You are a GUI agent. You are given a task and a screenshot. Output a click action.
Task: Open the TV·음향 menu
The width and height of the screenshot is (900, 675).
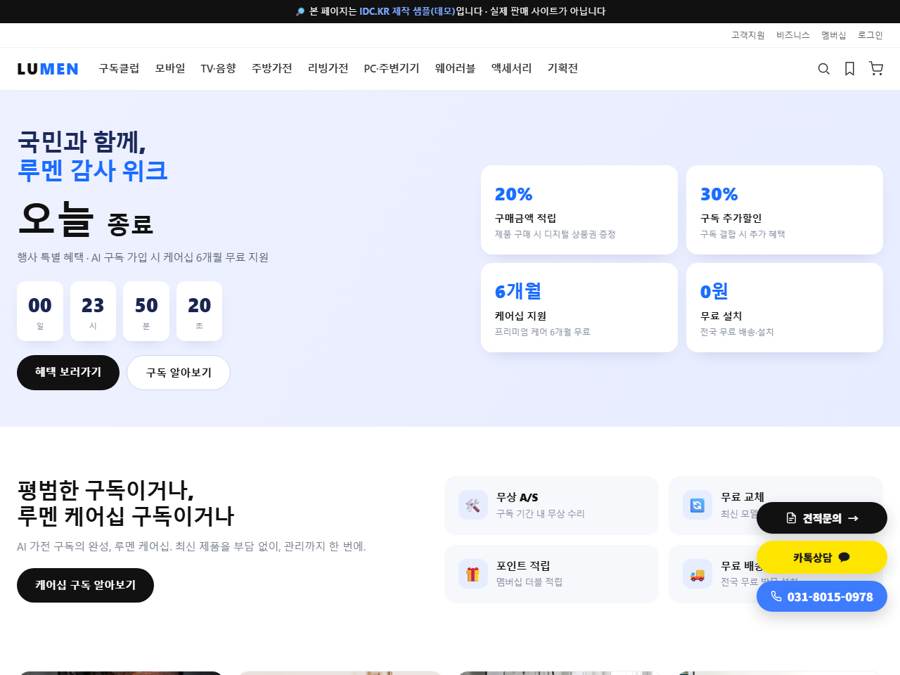pyautogui.click(x=218, y=68)
